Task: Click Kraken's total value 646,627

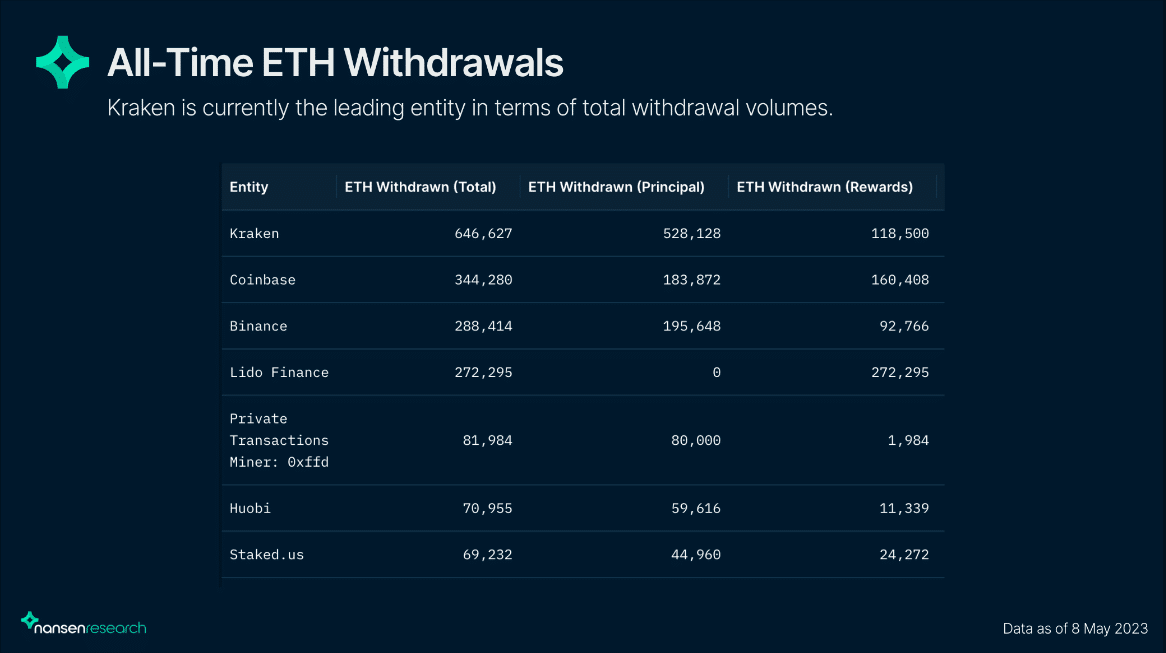Action: point(483,234)
